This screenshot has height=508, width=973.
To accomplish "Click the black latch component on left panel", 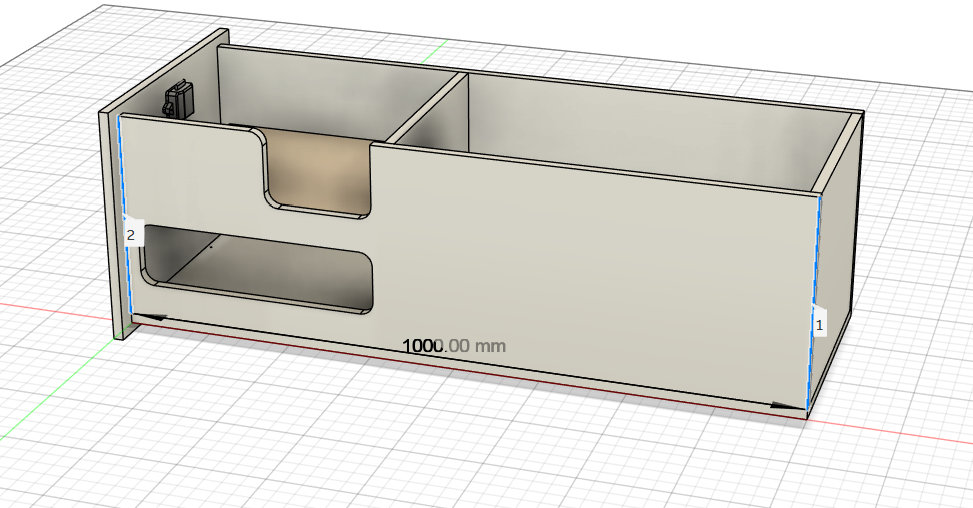I will (x=177, y=99).
